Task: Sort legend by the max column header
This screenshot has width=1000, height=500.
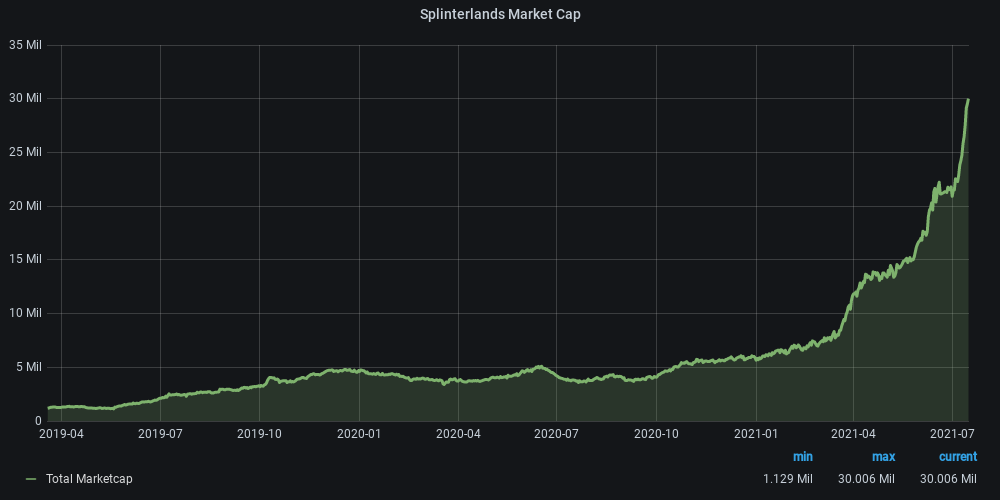Action: (x=883, y=457)
